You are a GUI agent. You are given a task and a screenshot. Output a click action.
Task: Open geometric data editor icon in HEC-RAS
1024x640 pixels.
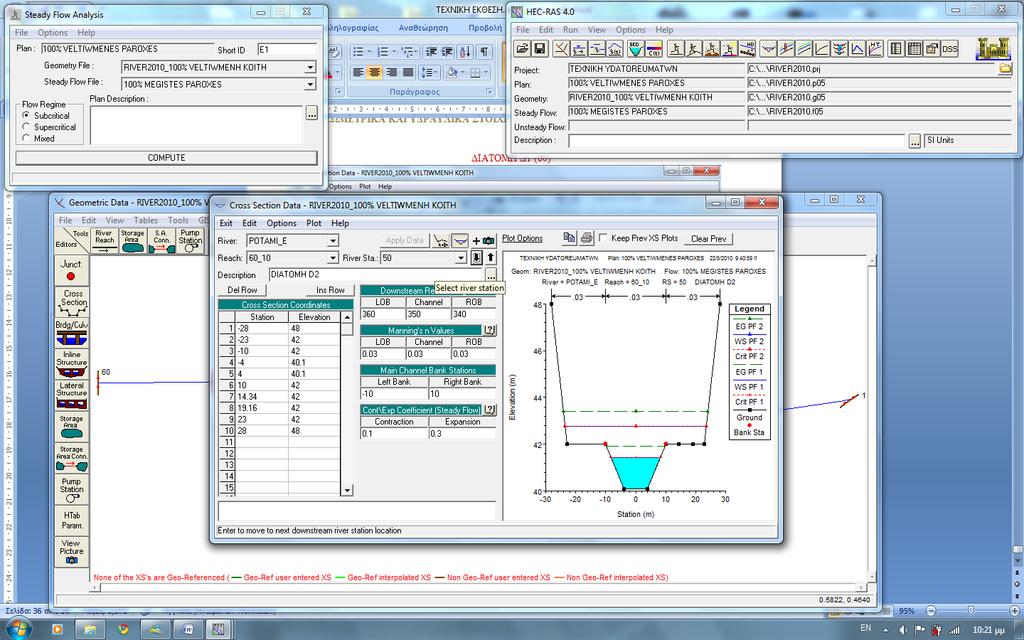(561, 48)
